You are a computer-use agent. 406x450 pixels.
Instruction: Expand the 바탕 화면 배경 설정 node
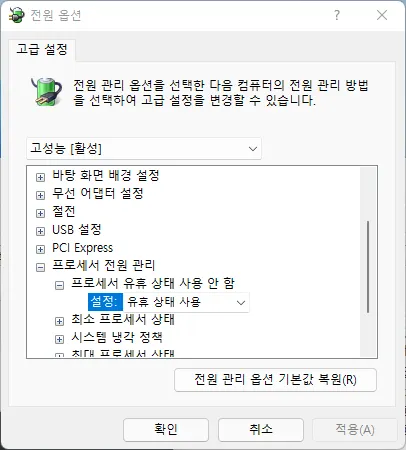coord(40,177)
